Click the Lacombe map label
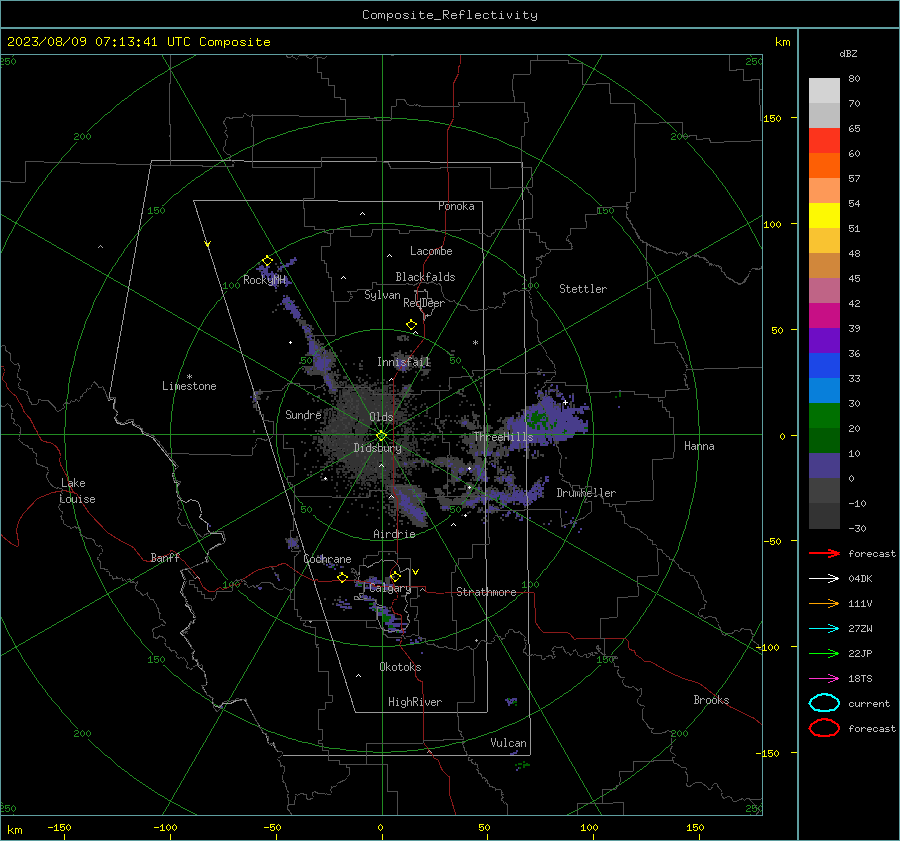 click(431, 251)
